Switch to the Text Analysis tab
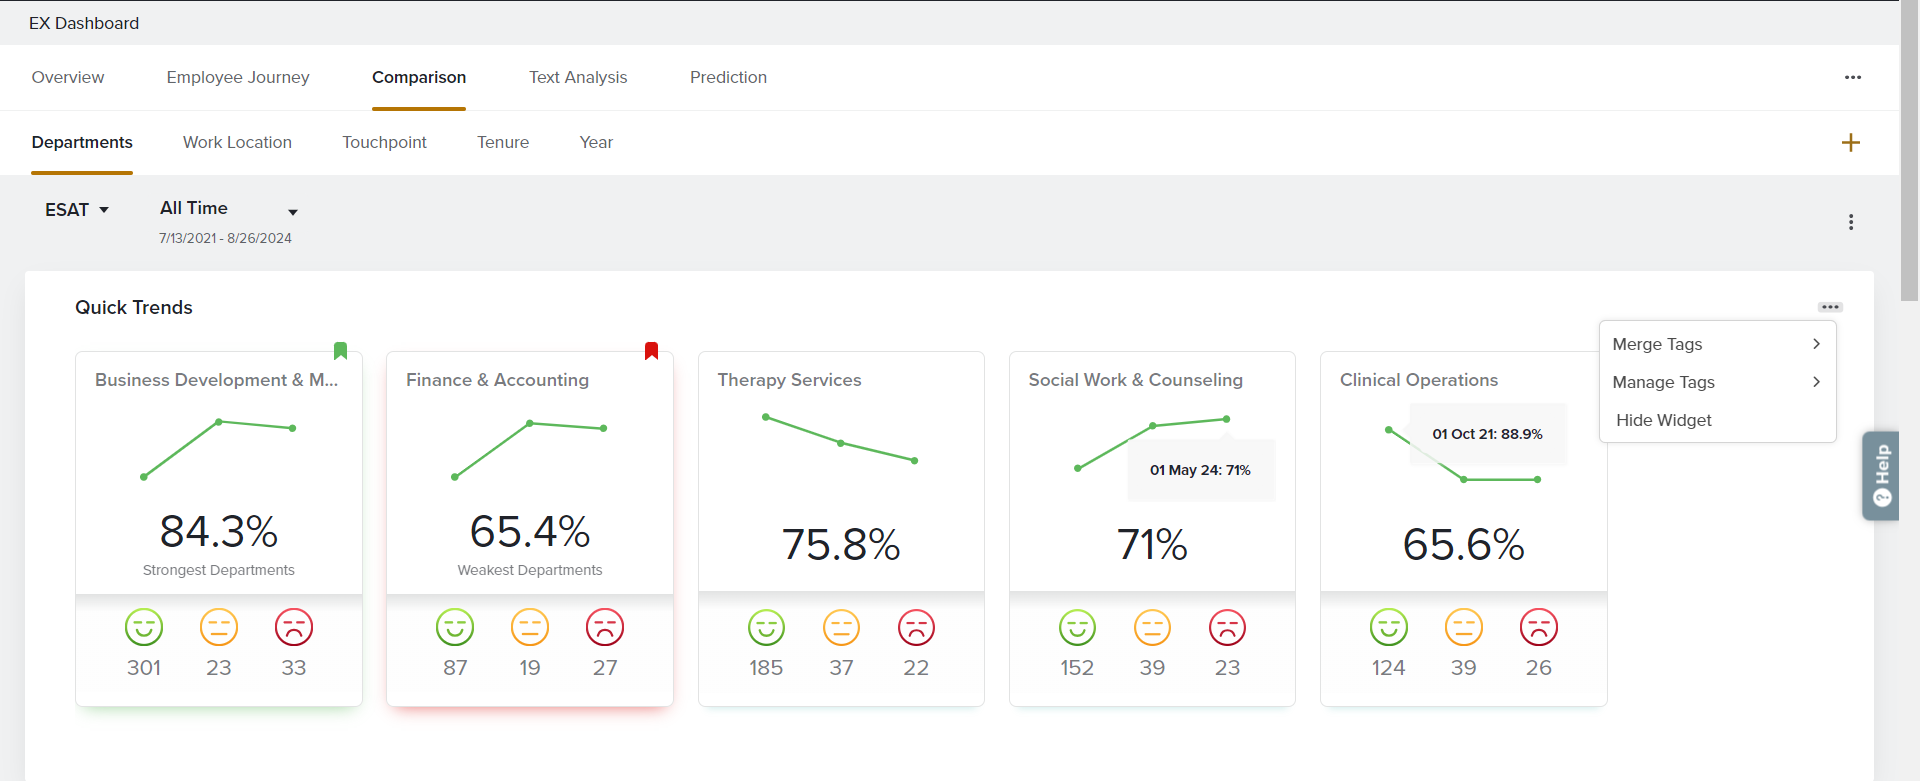Screen dimensions: 1920x781 pyautogui.click(x=578, y=78)
